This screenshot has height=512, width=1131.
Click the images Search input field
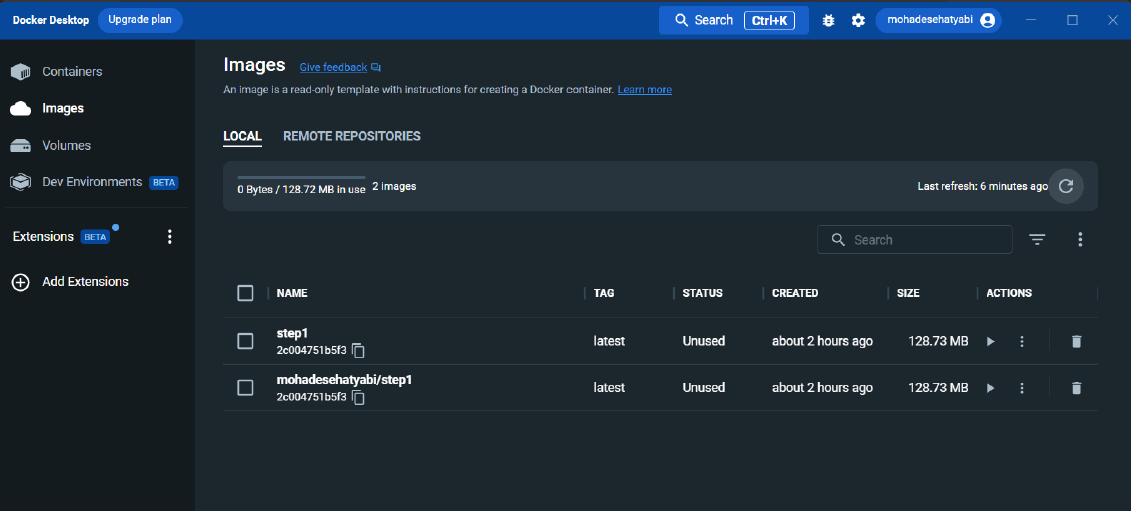(915, 239)
